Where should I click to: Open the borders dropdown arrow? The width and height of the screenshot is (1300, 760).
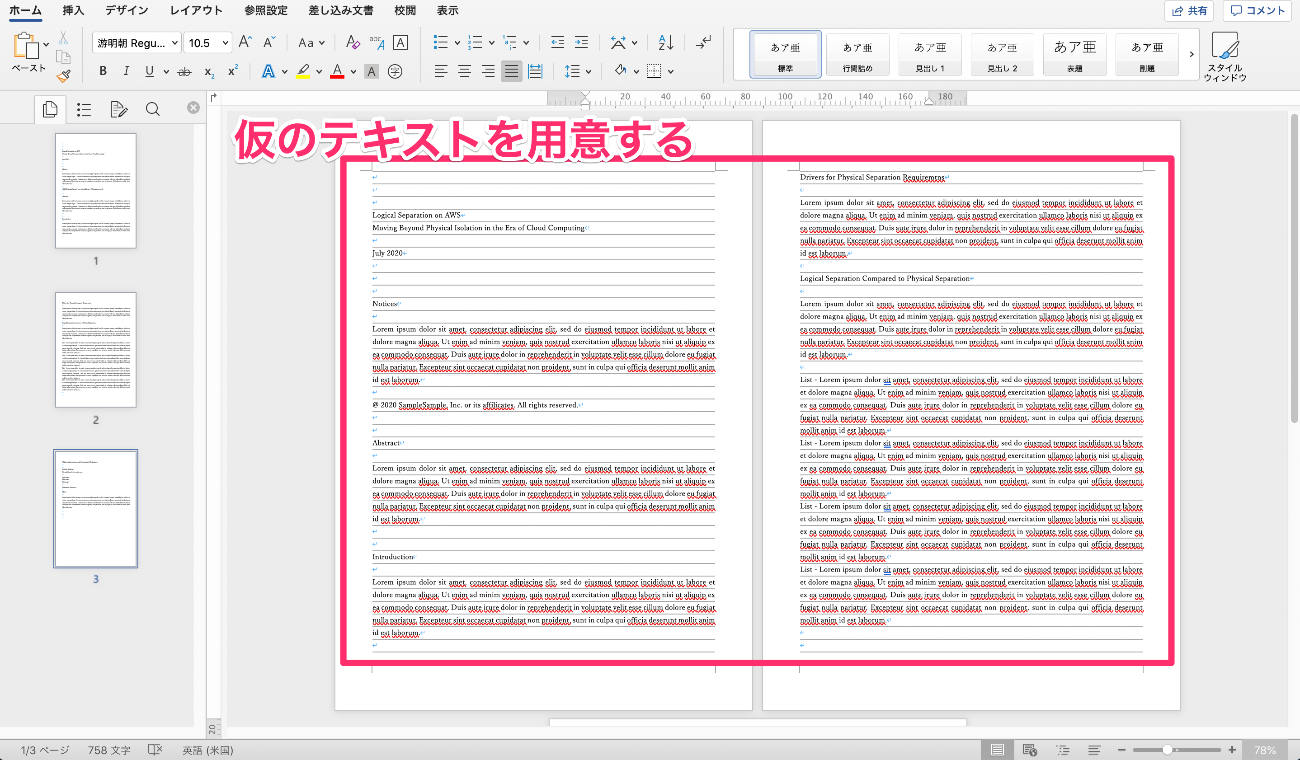pos(671,71)
